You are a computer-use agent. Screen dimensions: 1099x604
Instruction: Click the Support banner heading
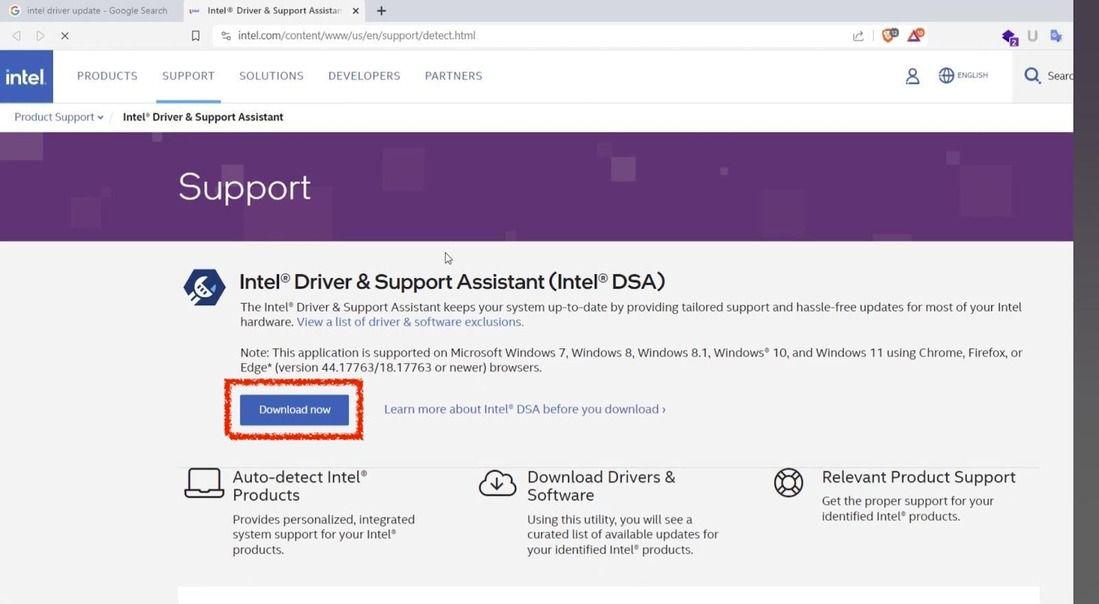point(245,188)
